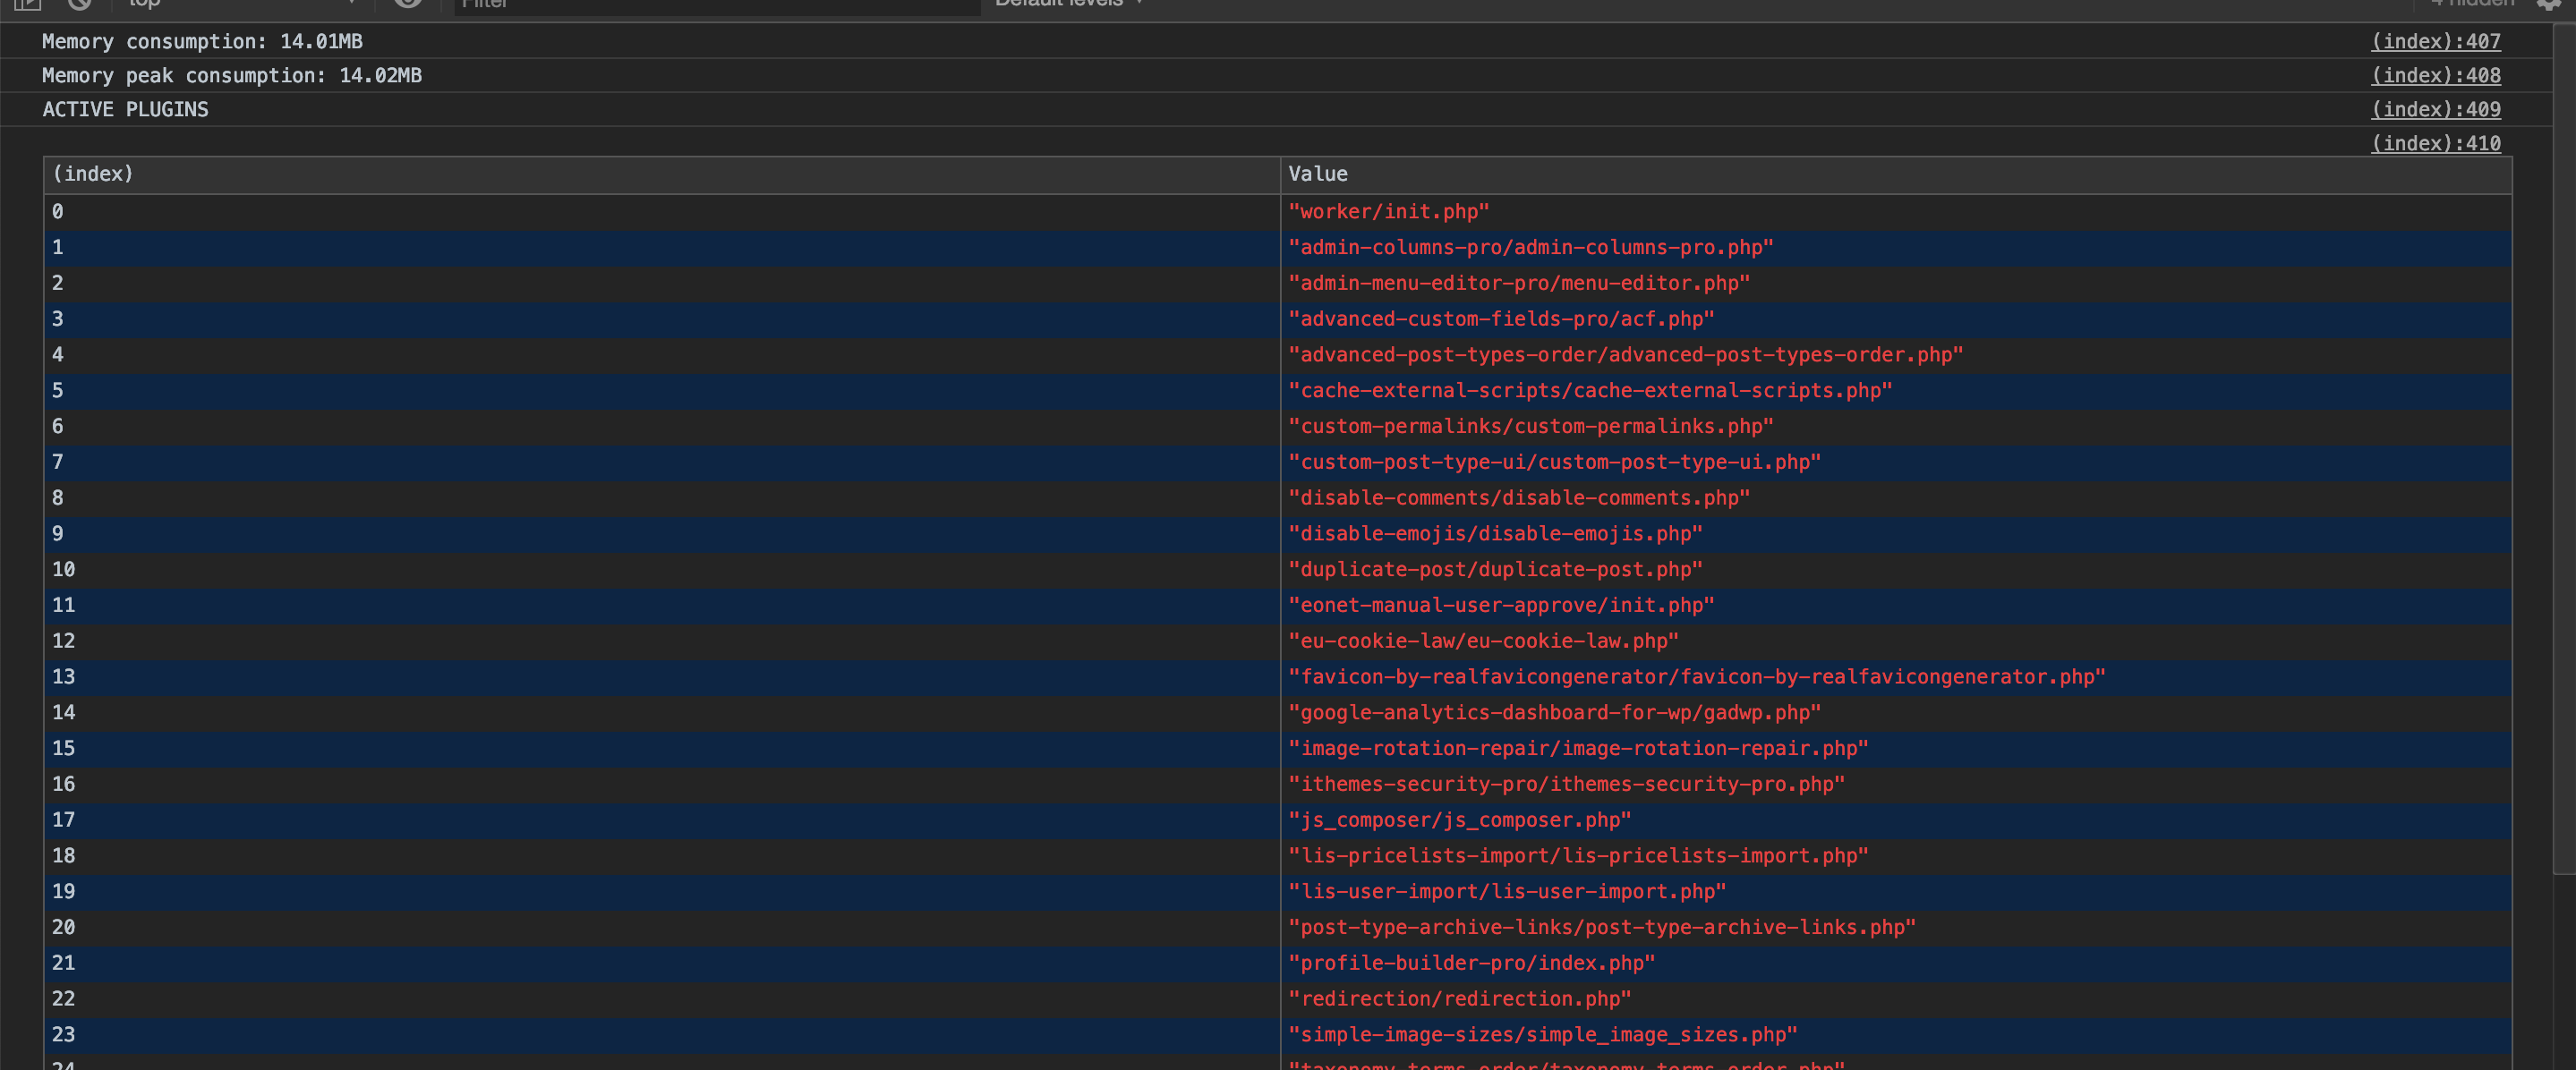Select index row 17 js_composer.php
2576x1070 pixels.
click(659, 819)
